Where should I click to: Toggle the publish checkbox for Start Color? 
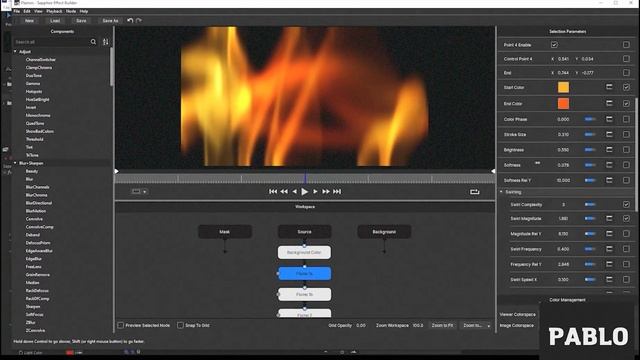point(626,87)
